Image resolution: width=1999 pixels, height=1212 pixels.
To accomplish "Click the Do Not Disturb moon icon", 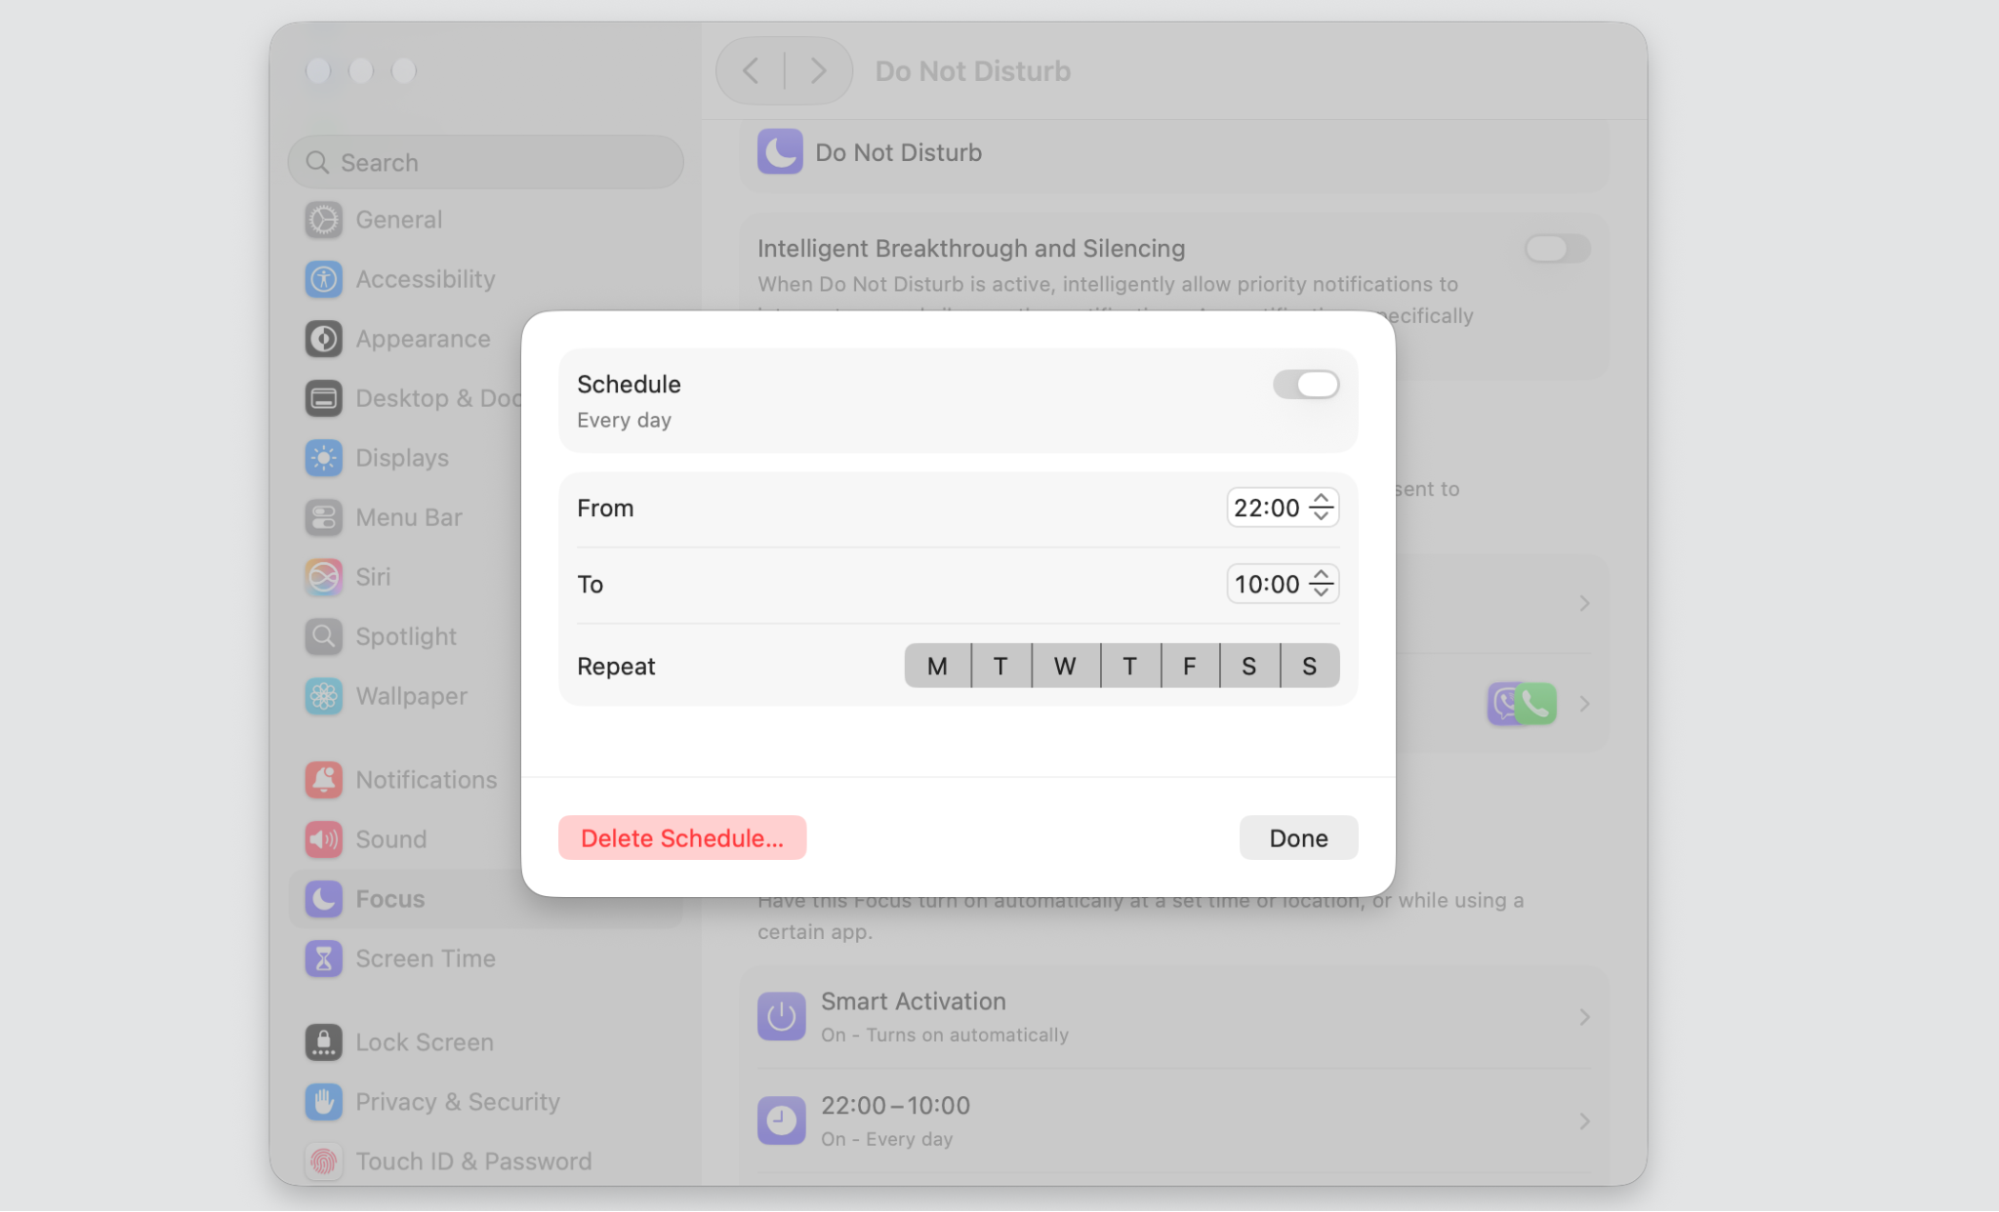I will click(780, 152).
